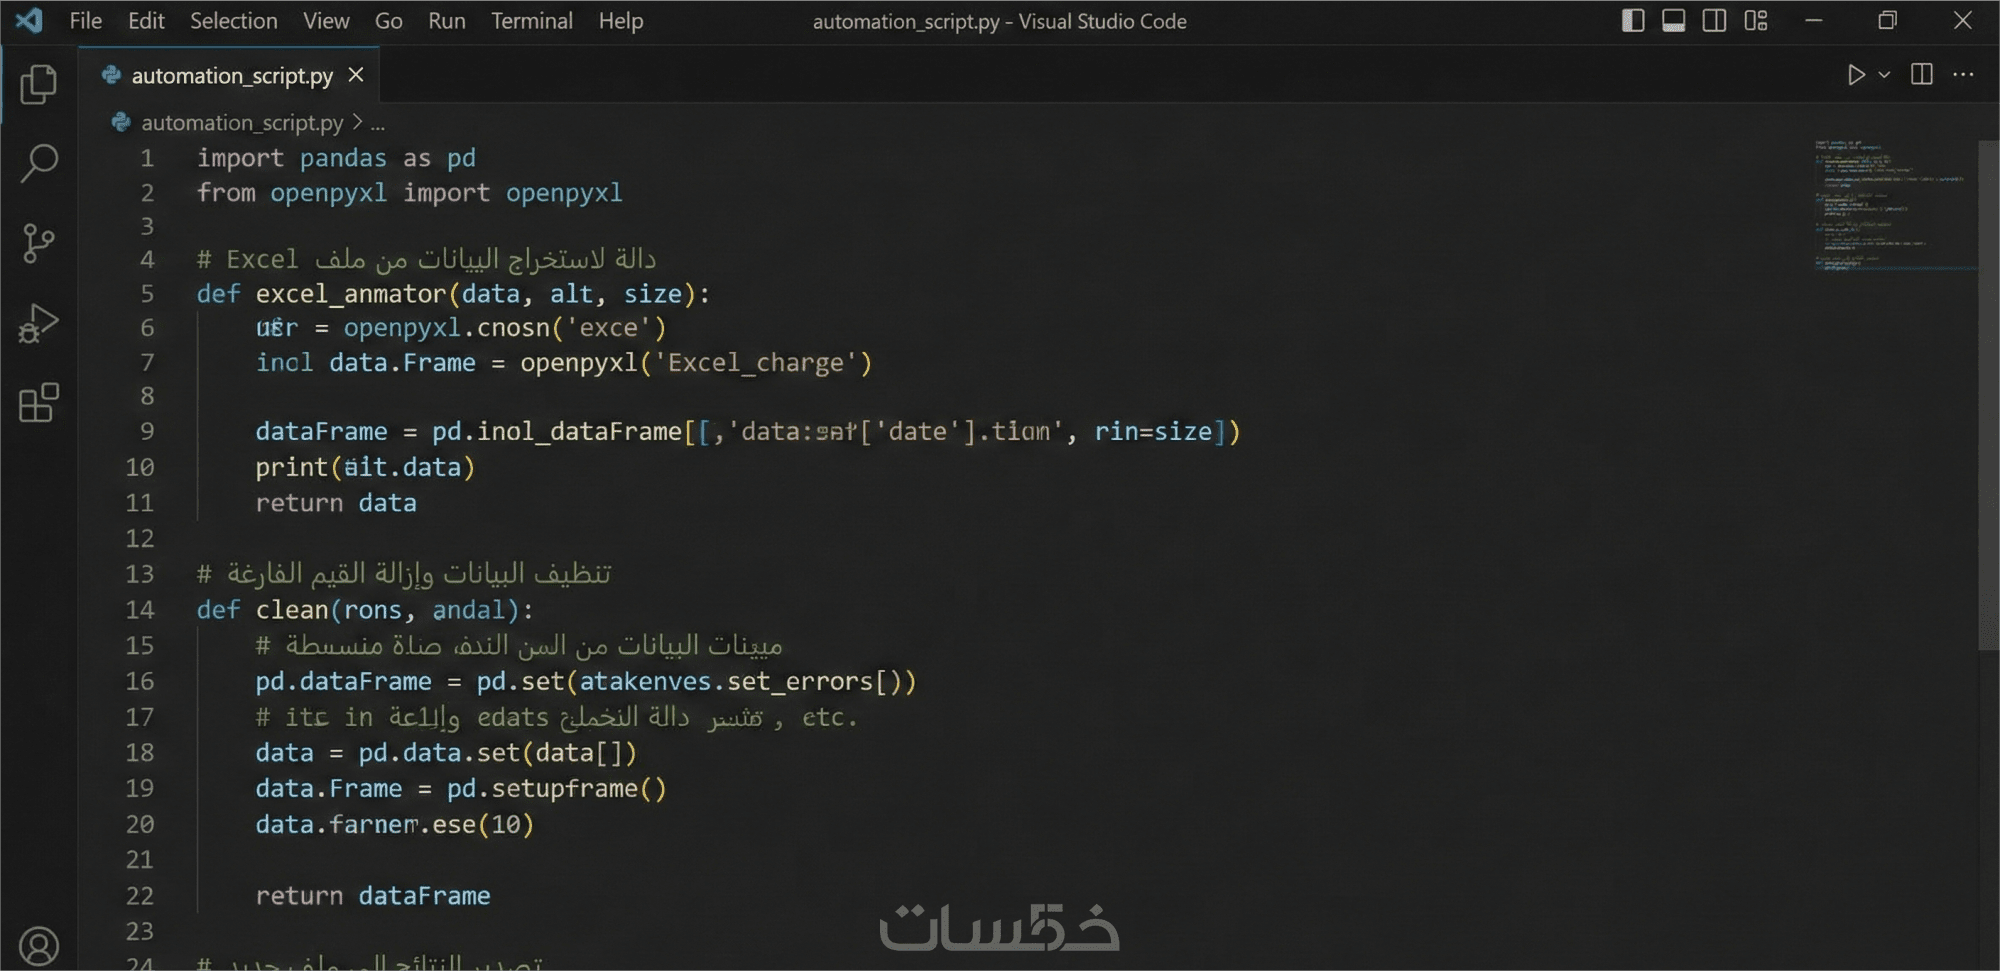This screenshot has width=2000, height=971.
Task: Open the Explorer view in activity bar
Action: coord(38,85)
